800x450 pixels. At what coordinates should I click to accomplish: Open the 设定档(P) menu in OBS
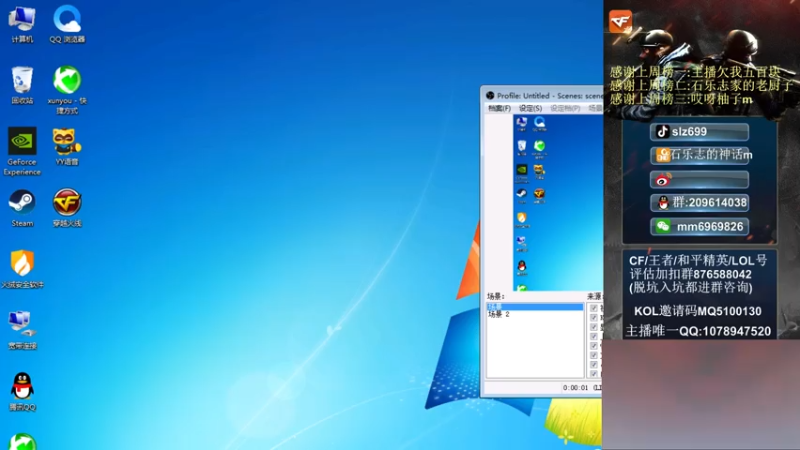click(x=565, y=108)
